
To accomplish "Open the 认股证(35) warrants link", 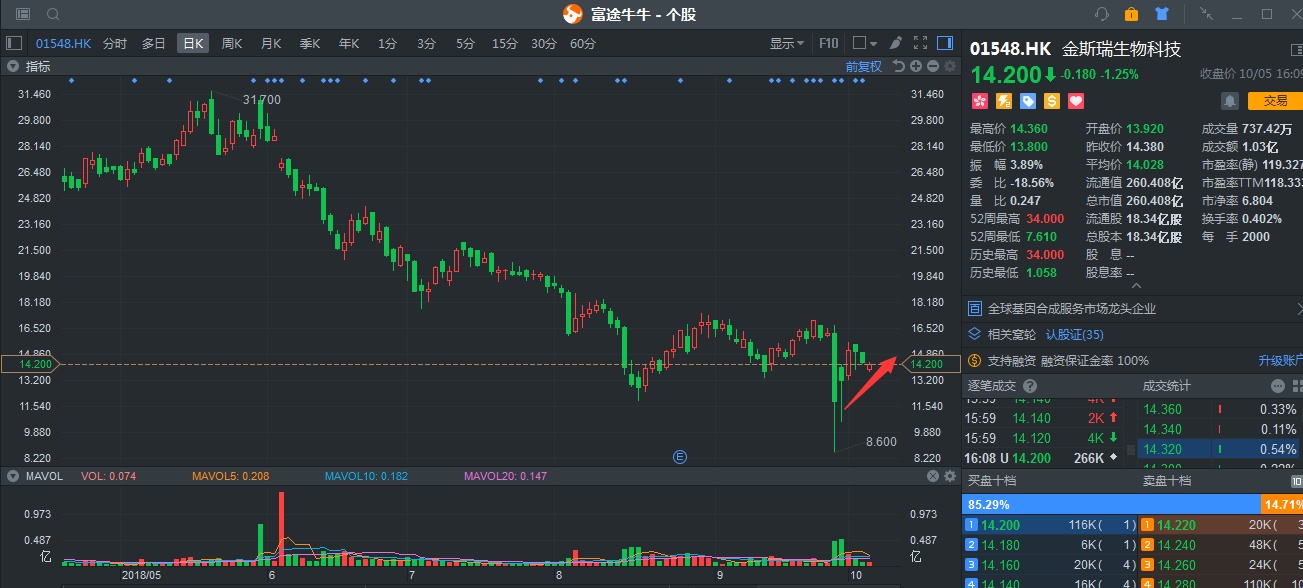I will 1074,334.
